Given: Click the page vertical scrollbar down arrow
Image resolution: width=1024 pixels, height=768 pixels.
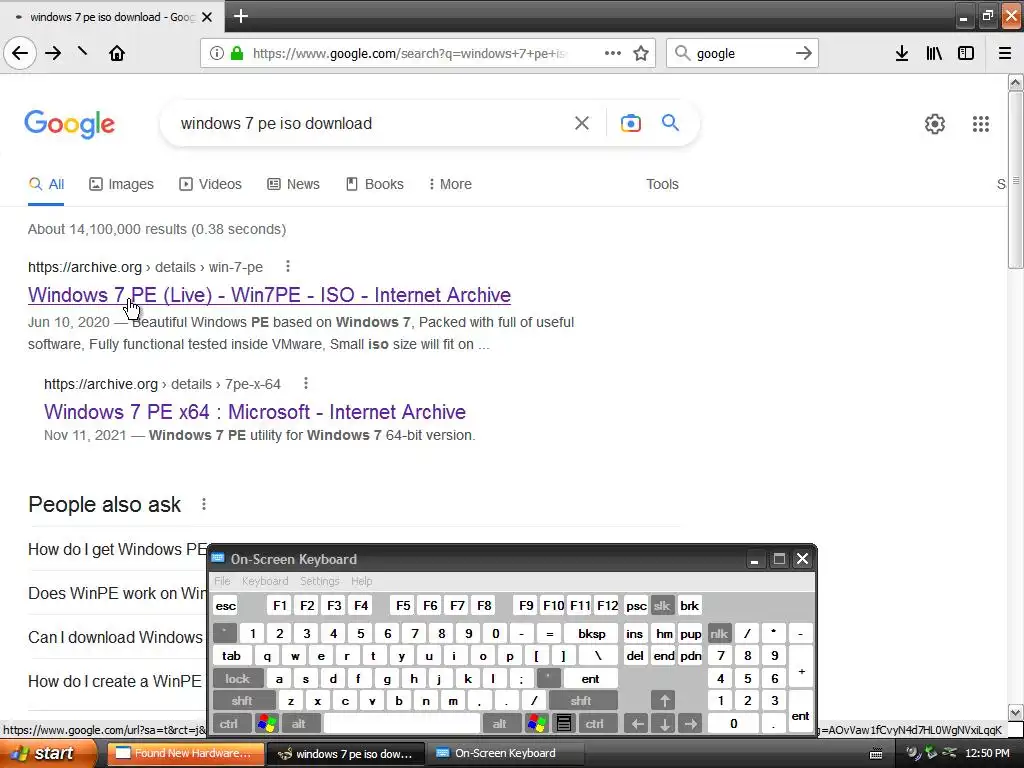Looking at the screenshot, I should [x=1015, y=712].
